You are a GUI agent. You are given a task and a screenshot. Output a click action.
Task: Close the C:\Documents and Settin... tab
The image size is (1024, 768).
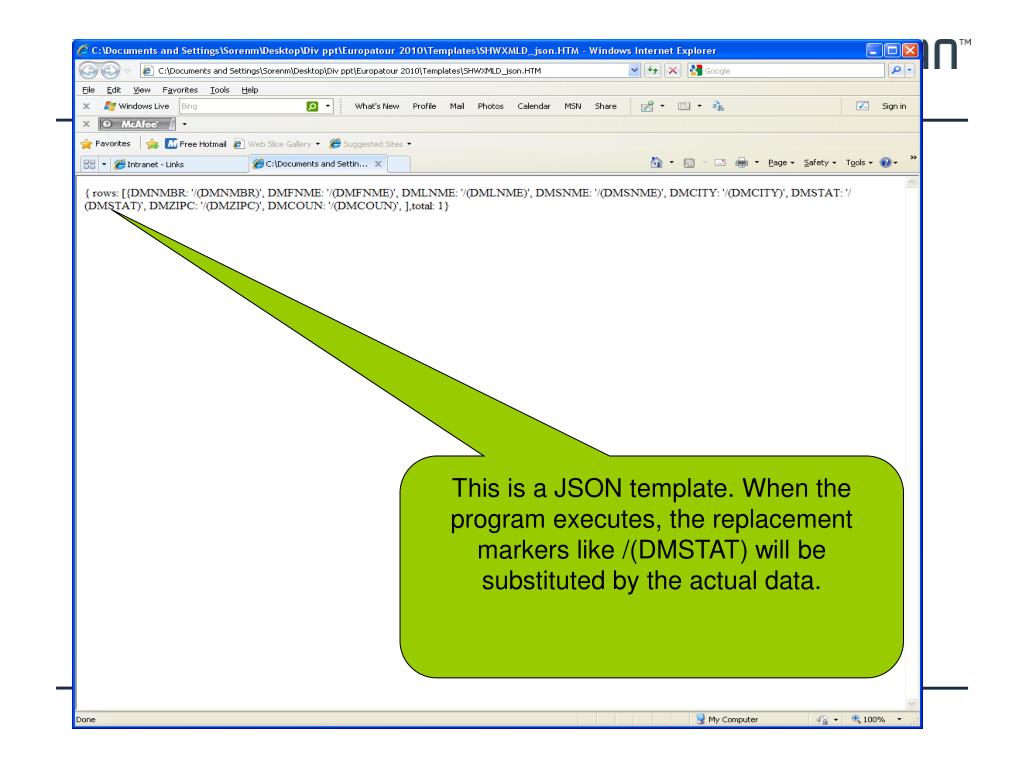point(378,164)
